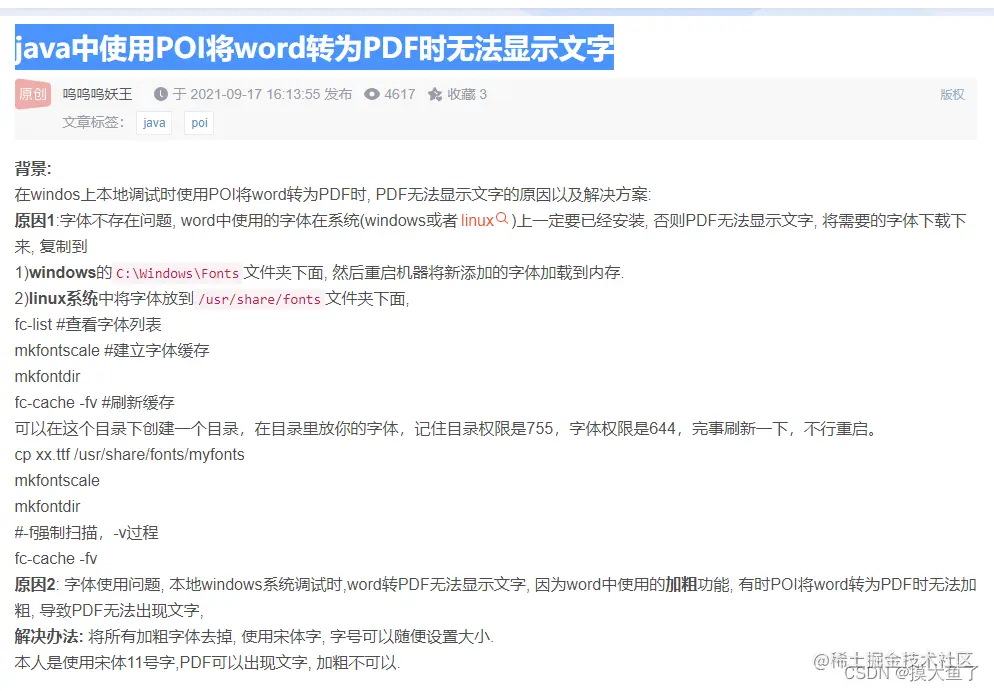Screen dimensions: 994x691
Task: Open author 呜呜呜妖王 profile link
Action: [x=98, y=94]
